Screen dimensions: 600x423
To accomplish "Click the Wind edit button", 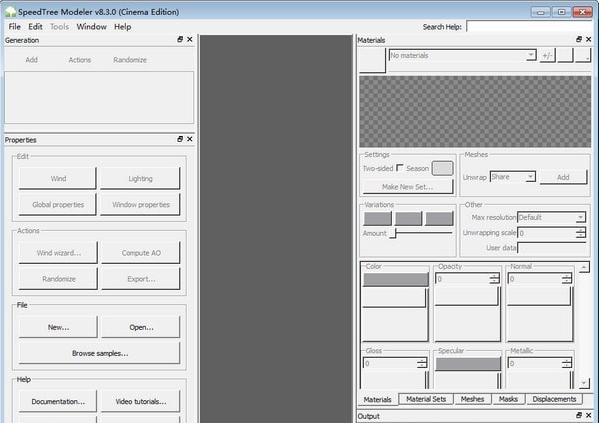I will [x=58, y=178].
